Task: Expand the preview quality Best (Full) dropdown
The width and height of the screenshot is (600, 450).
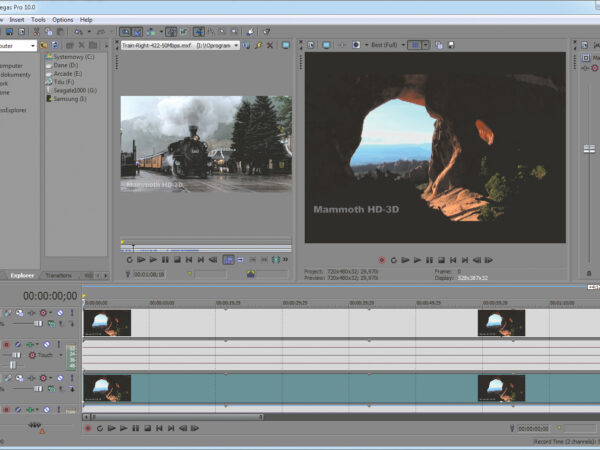Action: [x=403, y=45]
